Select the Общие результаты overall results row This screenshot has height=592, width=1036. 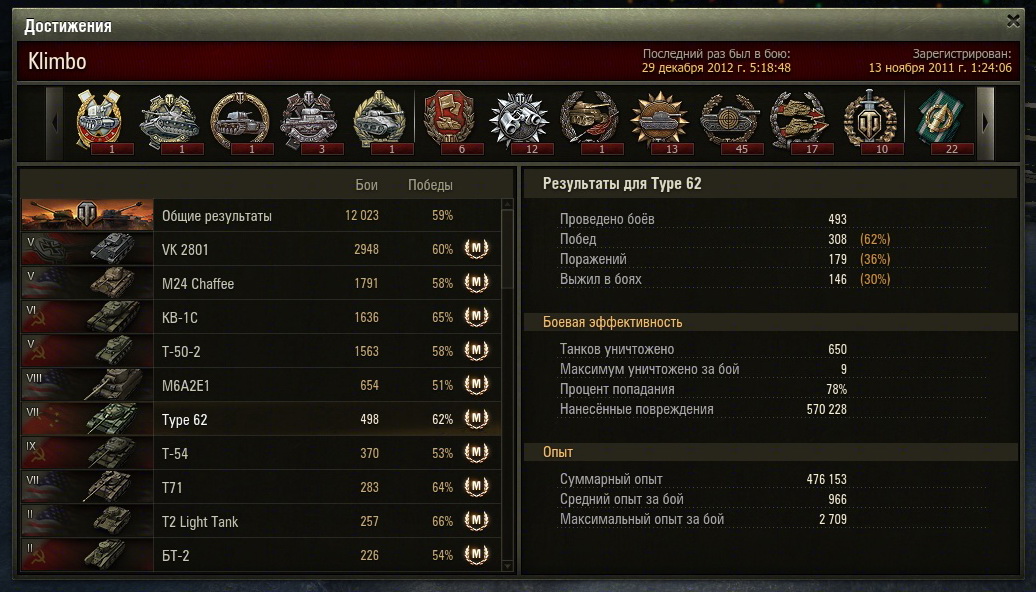(x=261, y=215)
